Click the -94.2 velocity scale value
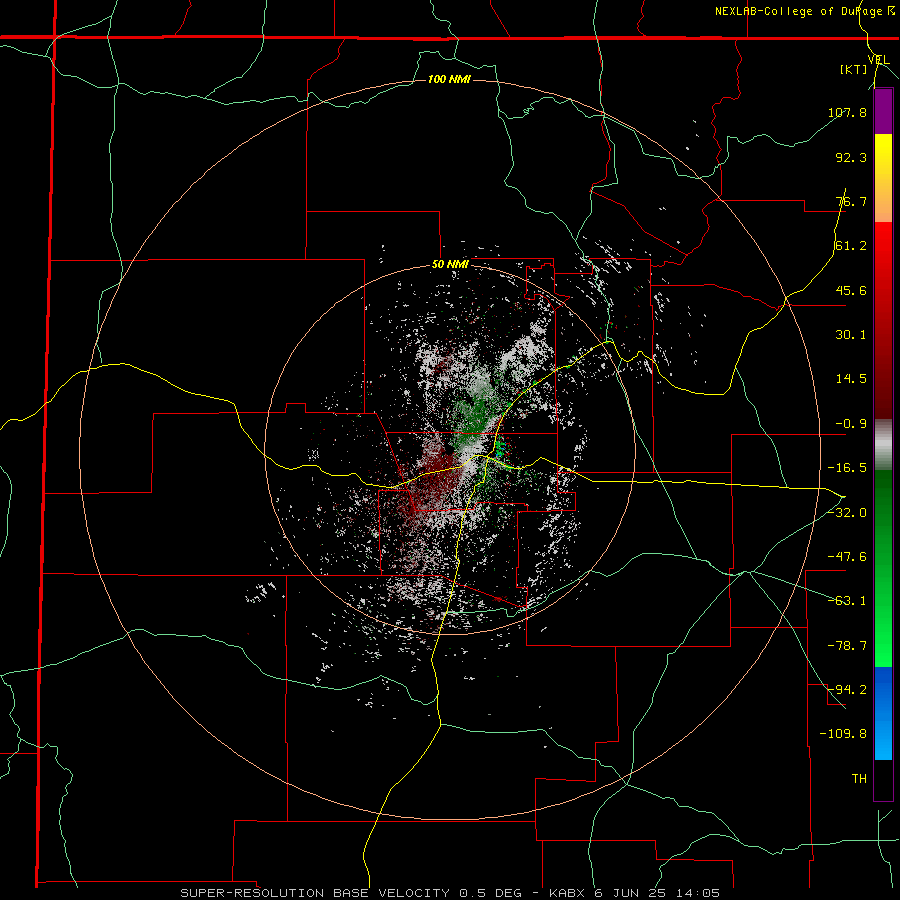900x900 pixels. 847,690
